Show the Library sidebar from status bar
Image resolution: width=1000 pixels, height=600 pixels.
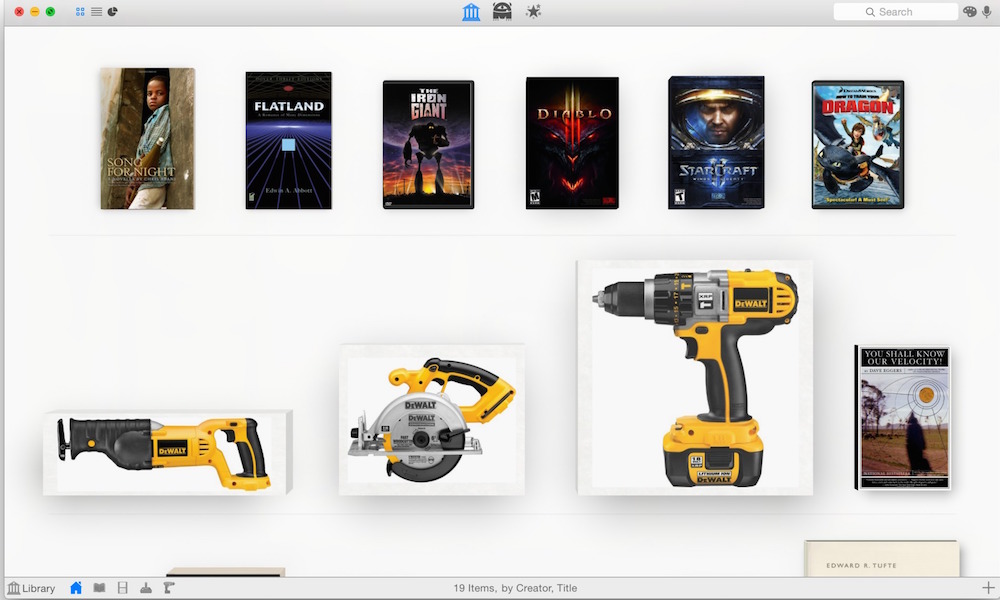pos(31,588)
